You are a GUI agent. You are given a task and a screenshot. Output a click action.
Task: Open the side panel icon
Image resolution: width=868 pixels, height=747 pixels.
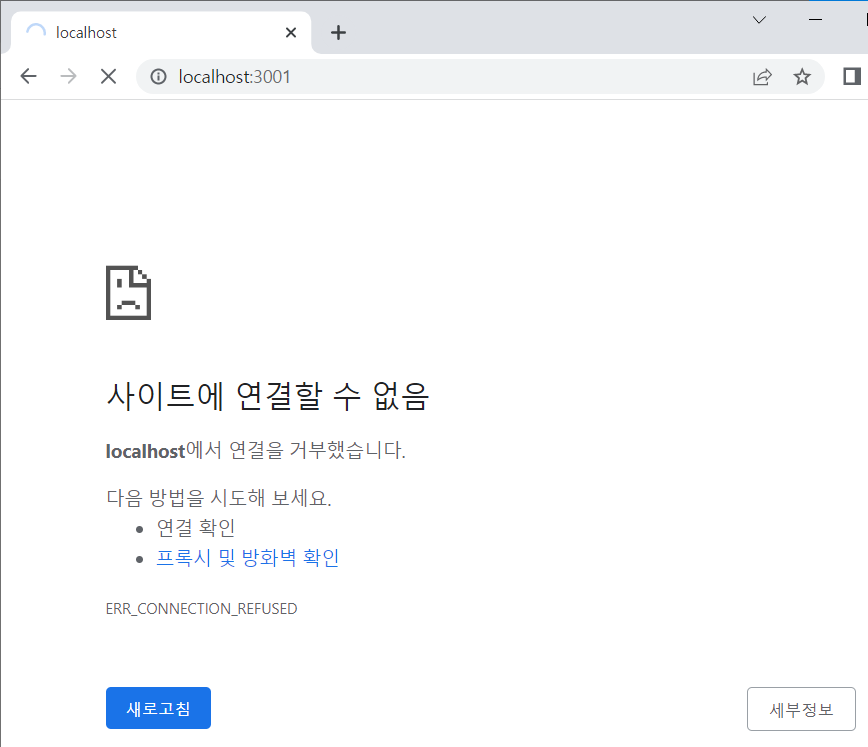click(851, 76)
